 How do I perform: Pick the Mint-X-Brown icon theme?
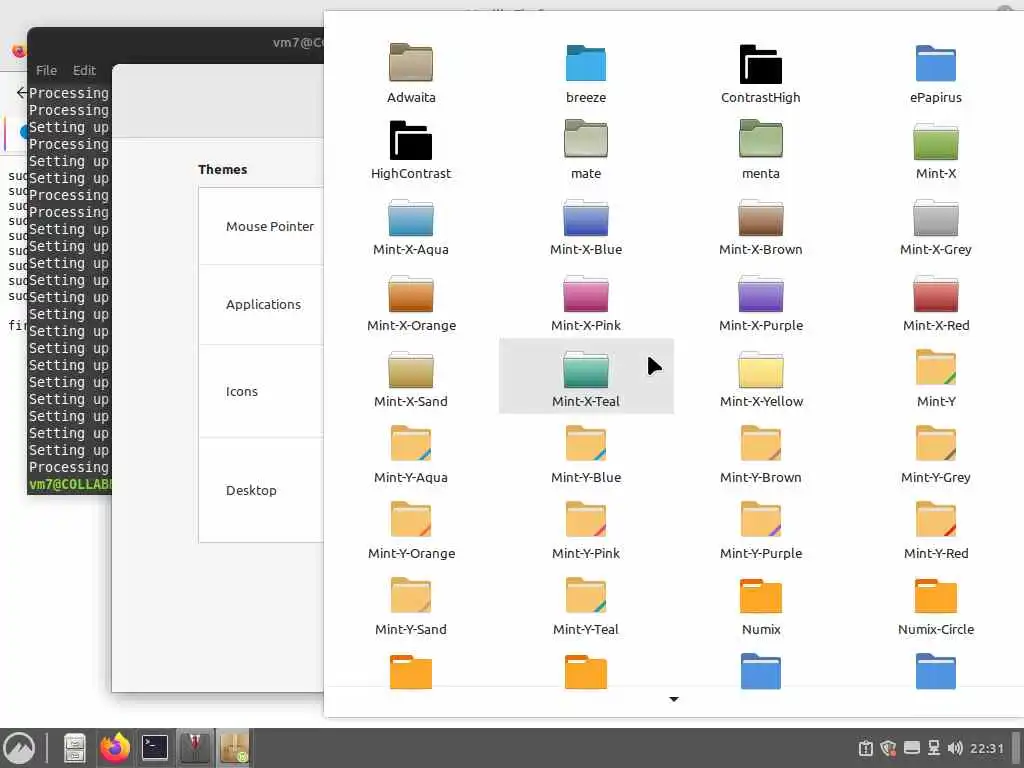point(761,225)
